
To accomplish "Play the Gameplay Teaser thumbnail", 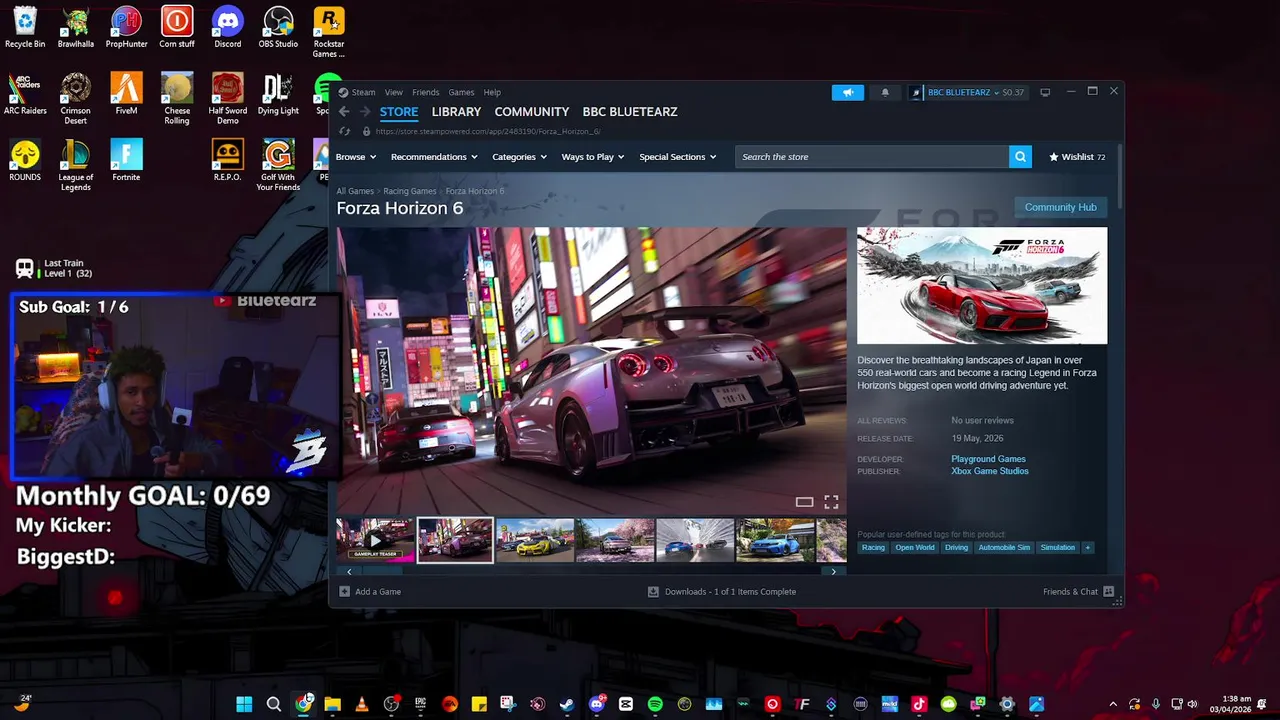I will click(x=375, y=540).
